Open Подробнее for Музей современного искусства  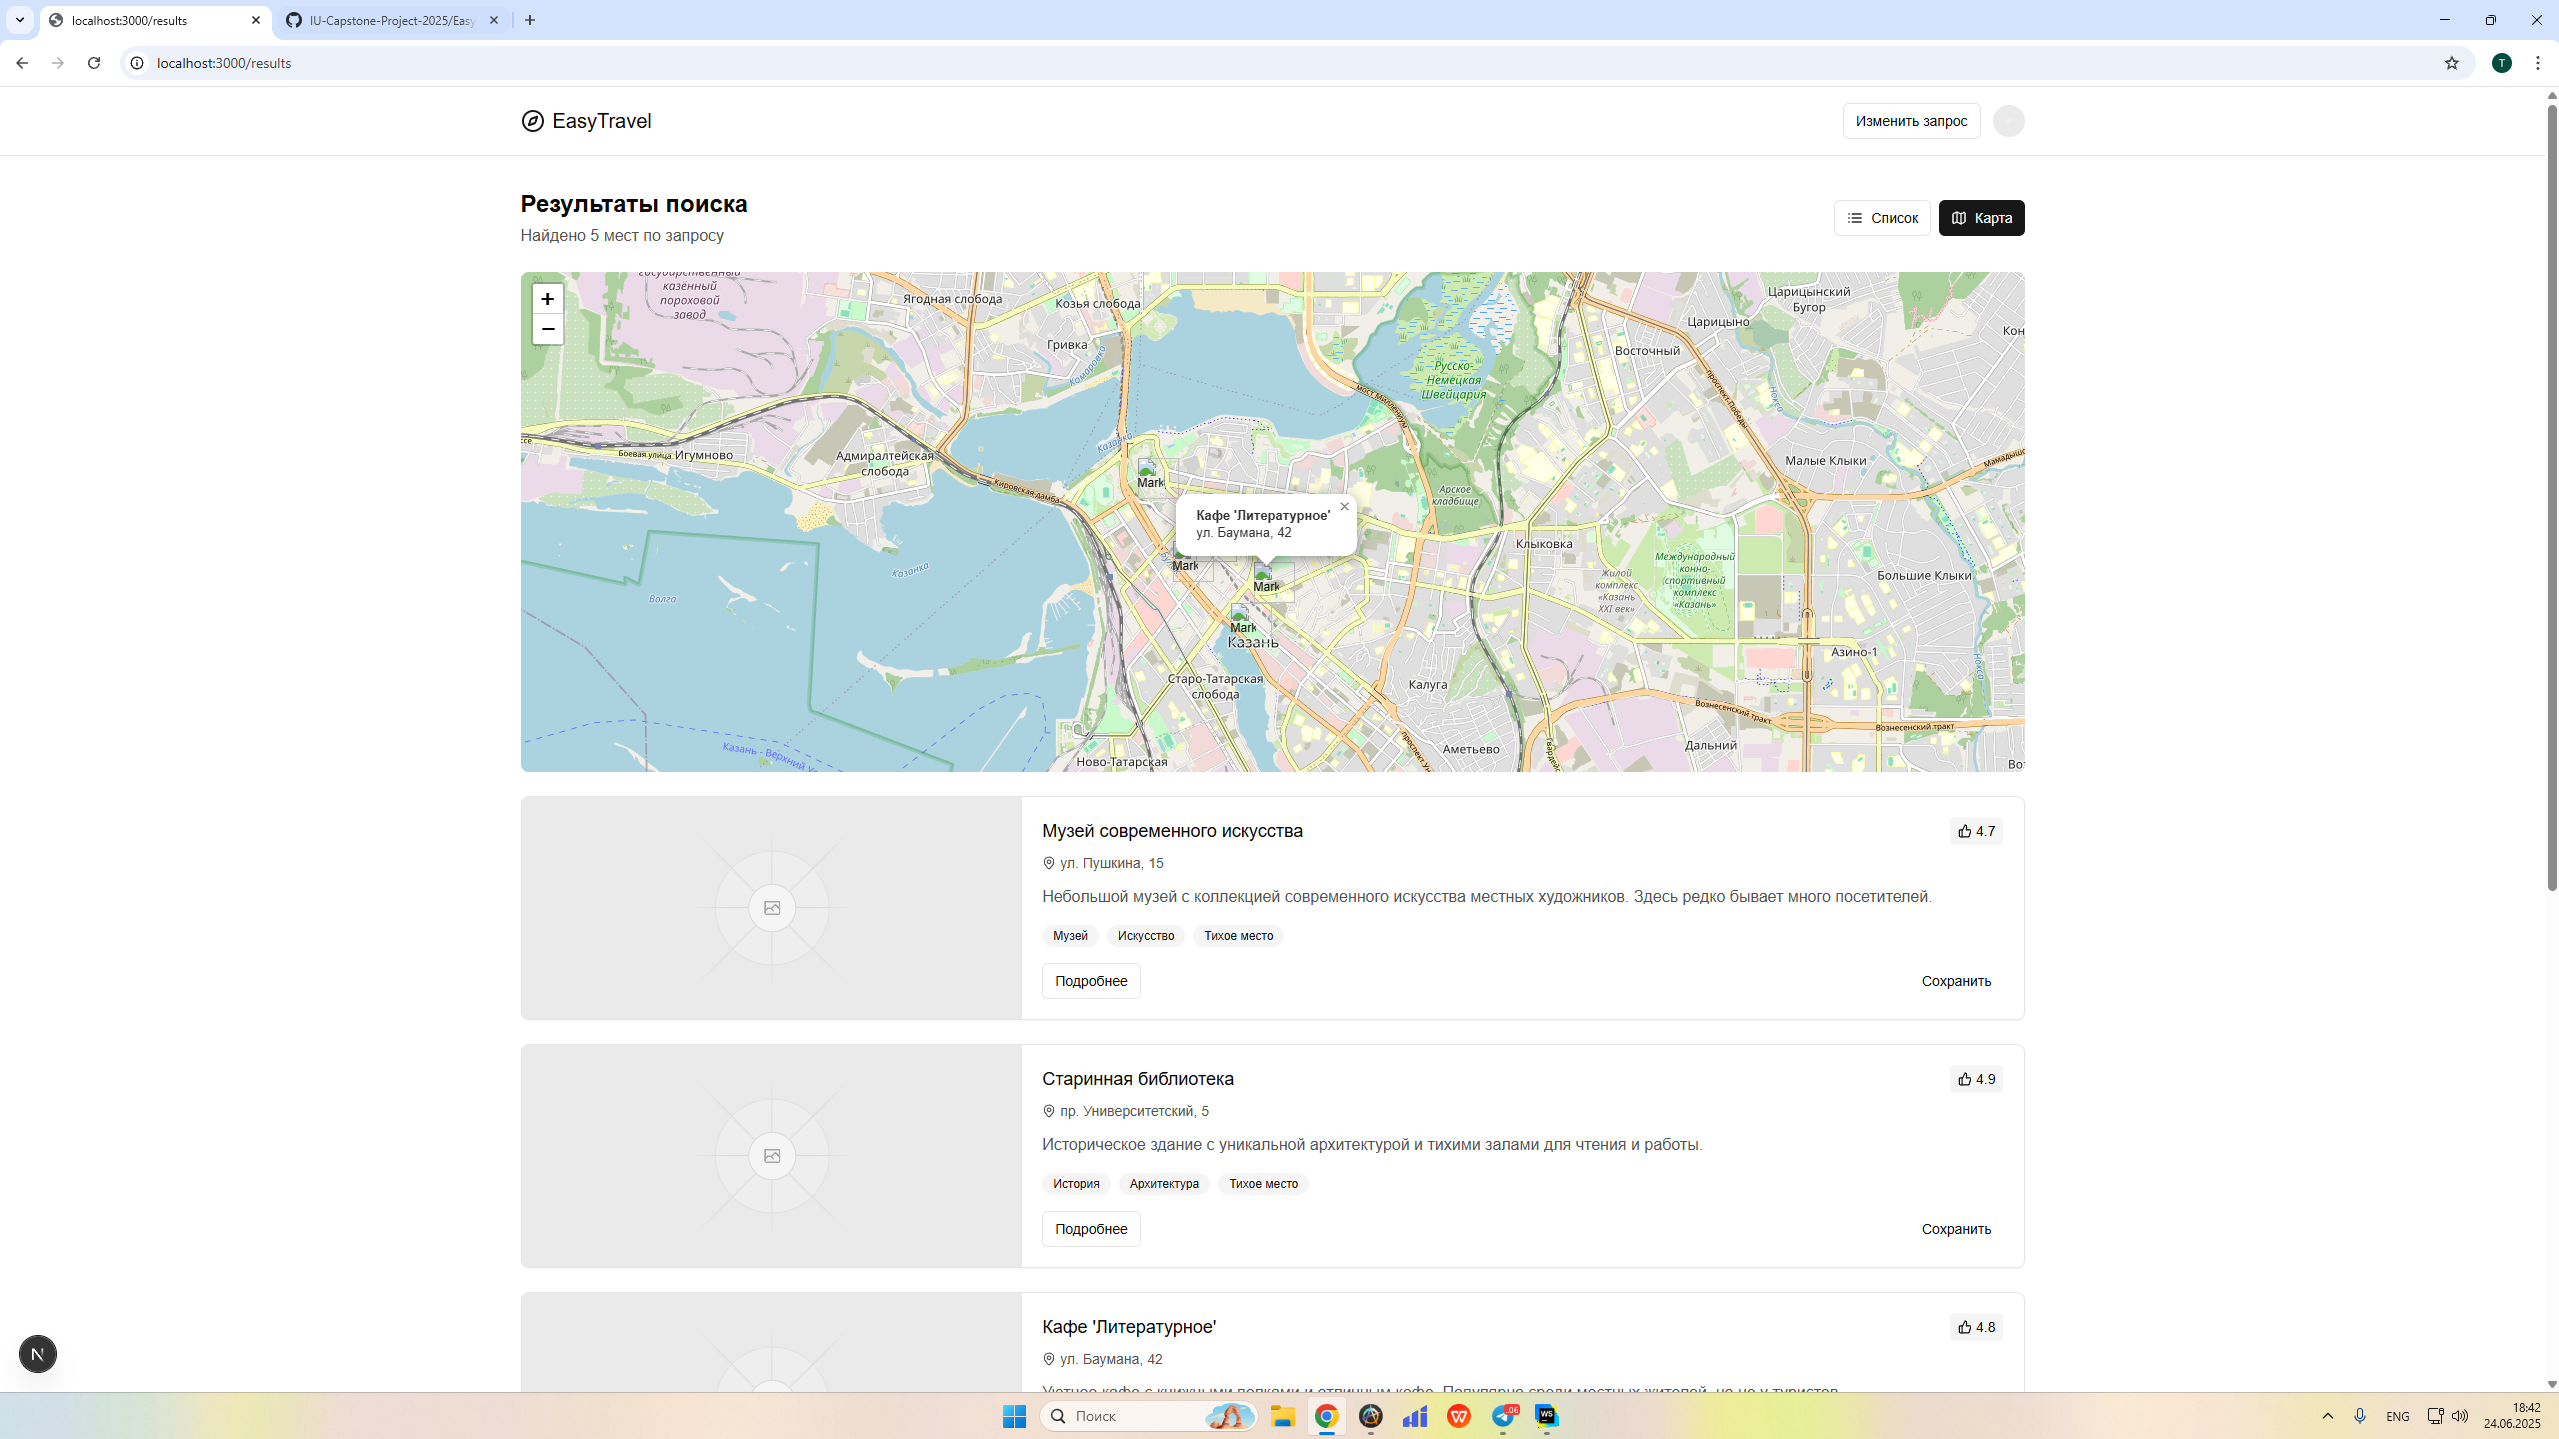[x=1090, y=981]
